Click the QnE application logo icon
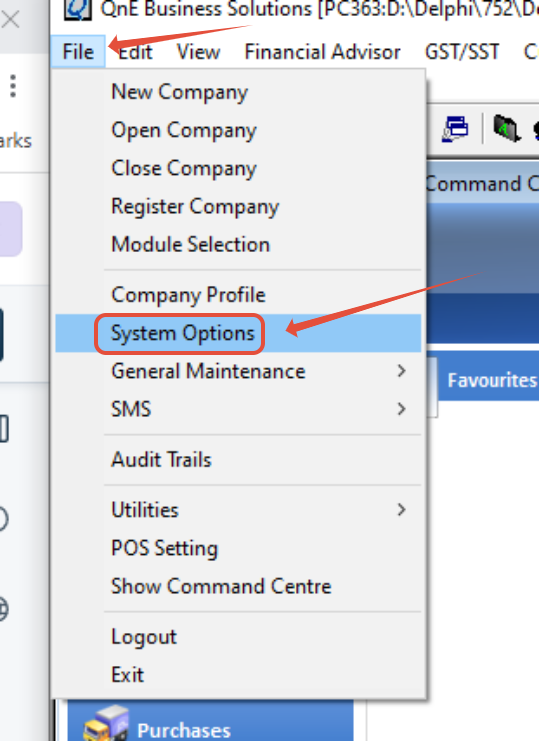539x741 pixels. coord(77,9)
